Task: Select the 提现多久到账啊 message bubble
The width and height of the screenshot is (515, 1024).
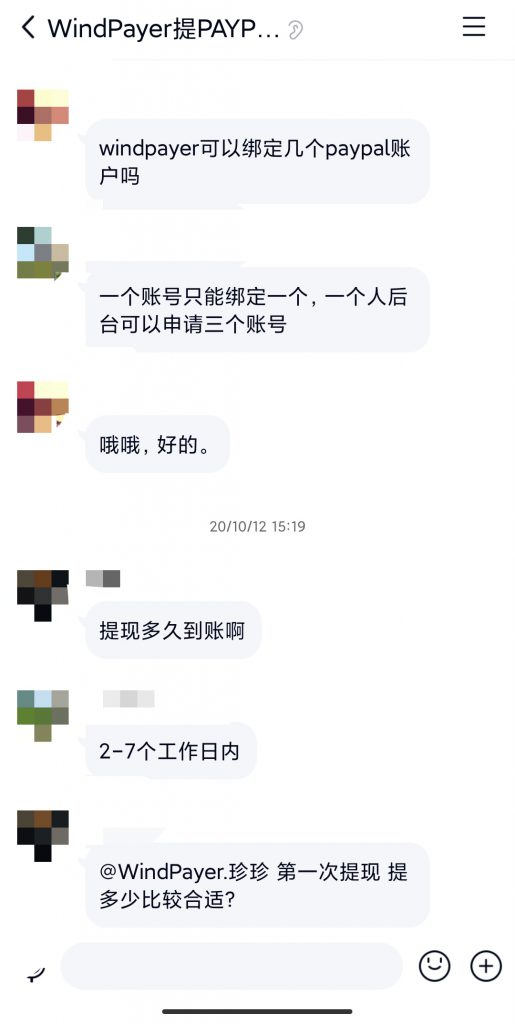Action: click(x=173, y=631)
